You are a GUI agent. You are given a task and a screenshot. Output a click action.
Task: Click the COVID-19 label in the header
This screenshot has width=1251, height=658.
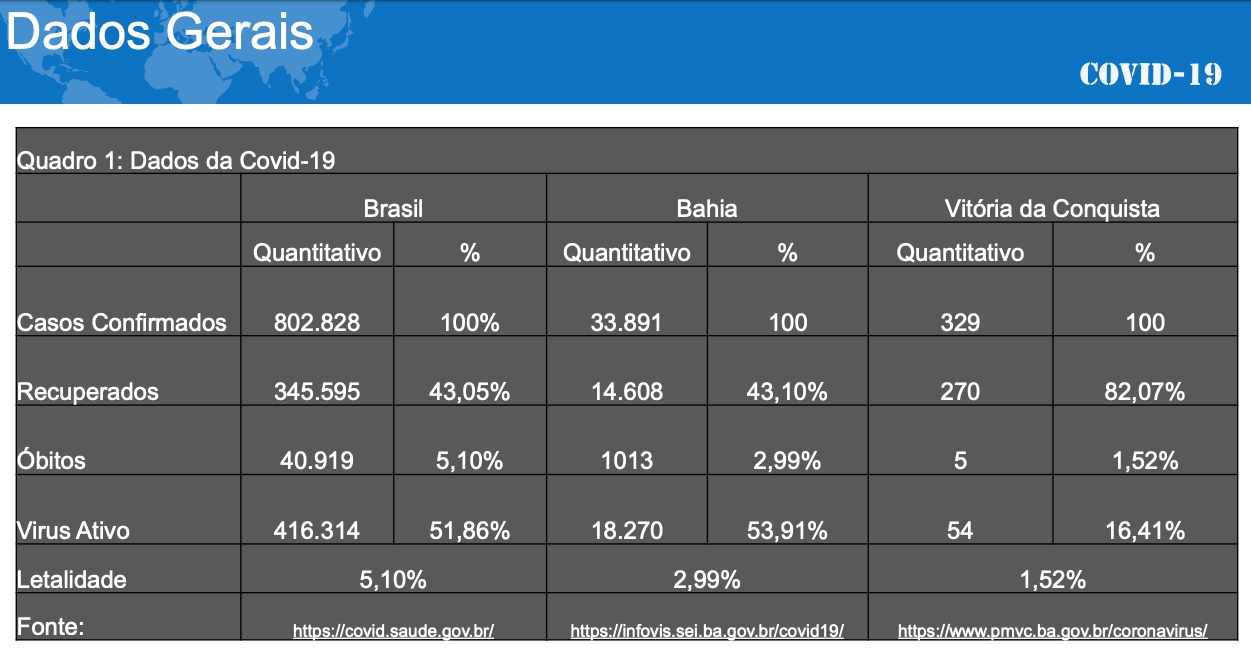[x=1151, y=74]
